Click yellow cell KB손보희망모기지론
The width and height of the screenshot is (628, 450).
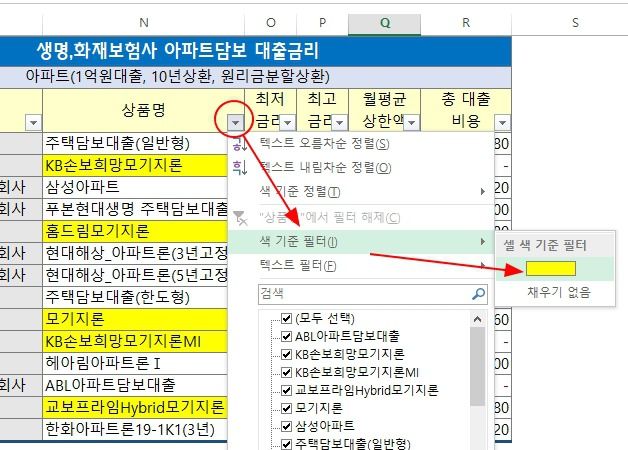pyautogui.click(x=135, y=165)
